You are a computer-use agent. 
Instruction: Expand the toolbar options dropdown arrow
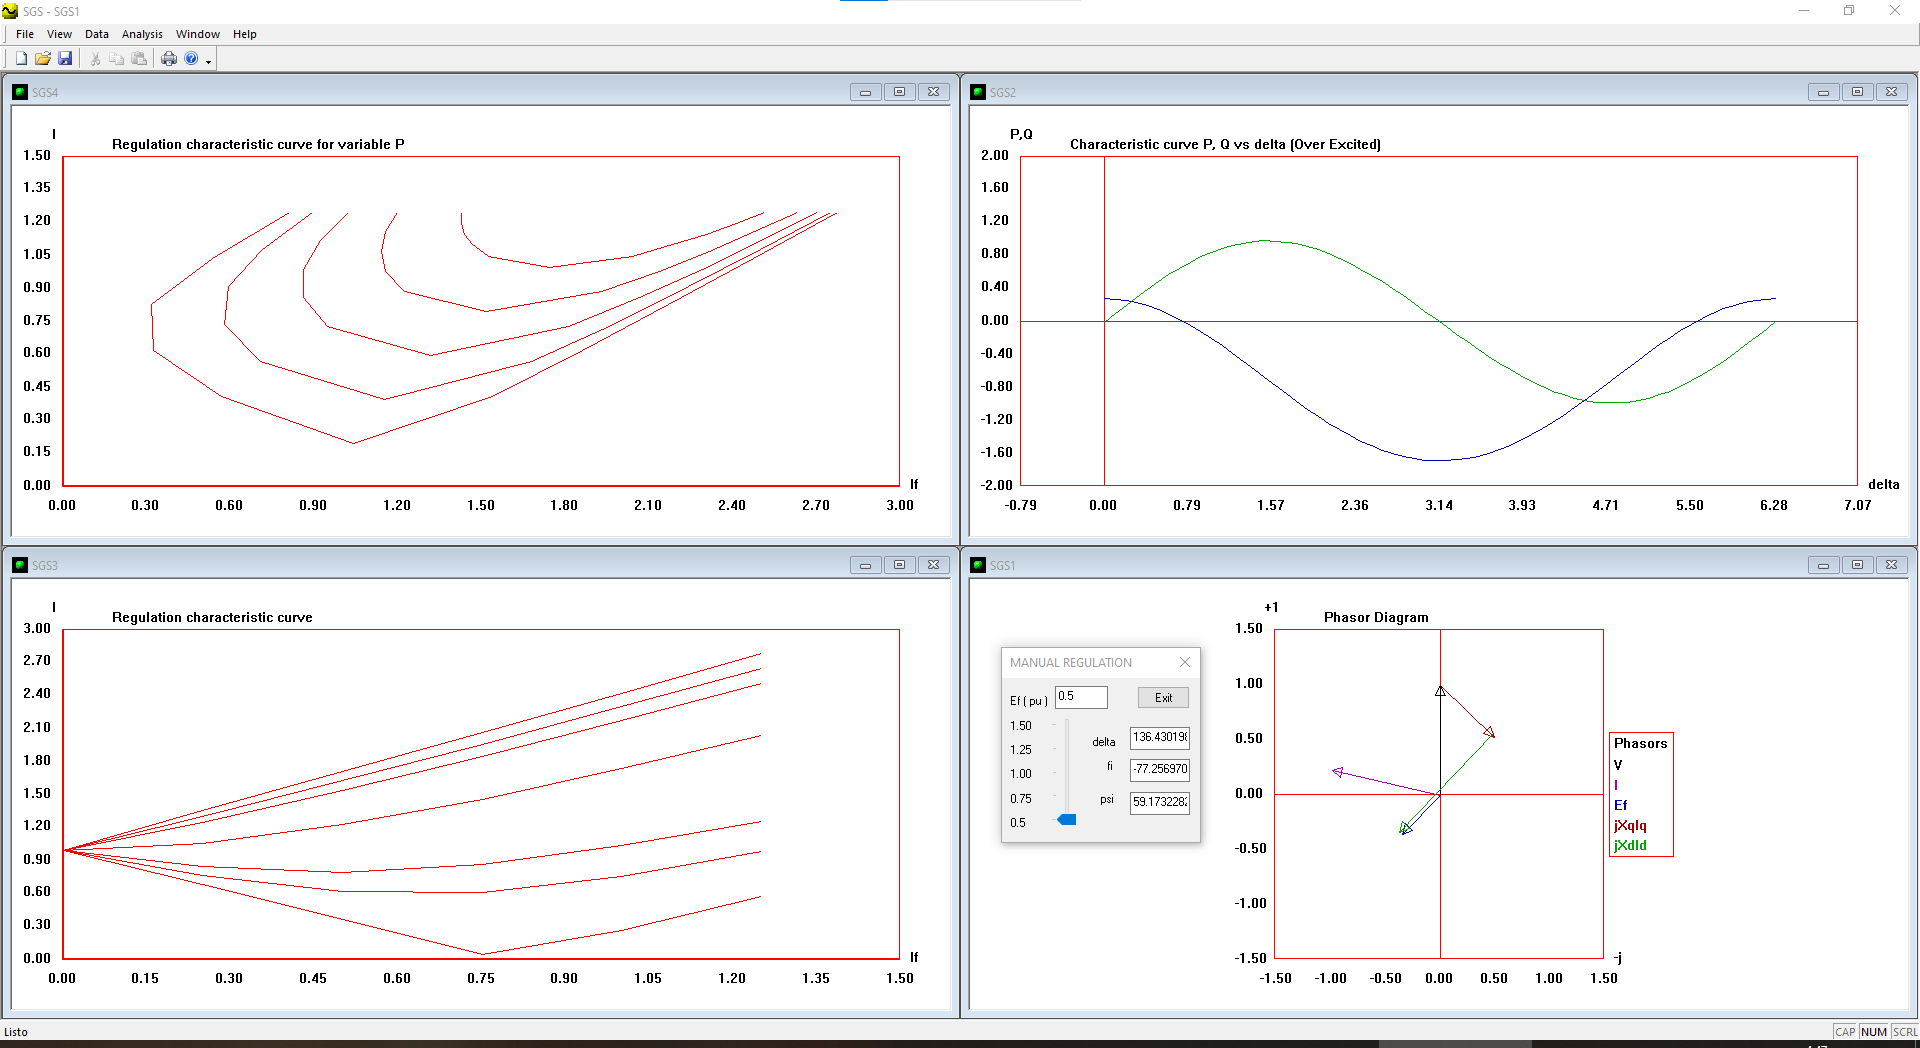click(x=209, y=61)
